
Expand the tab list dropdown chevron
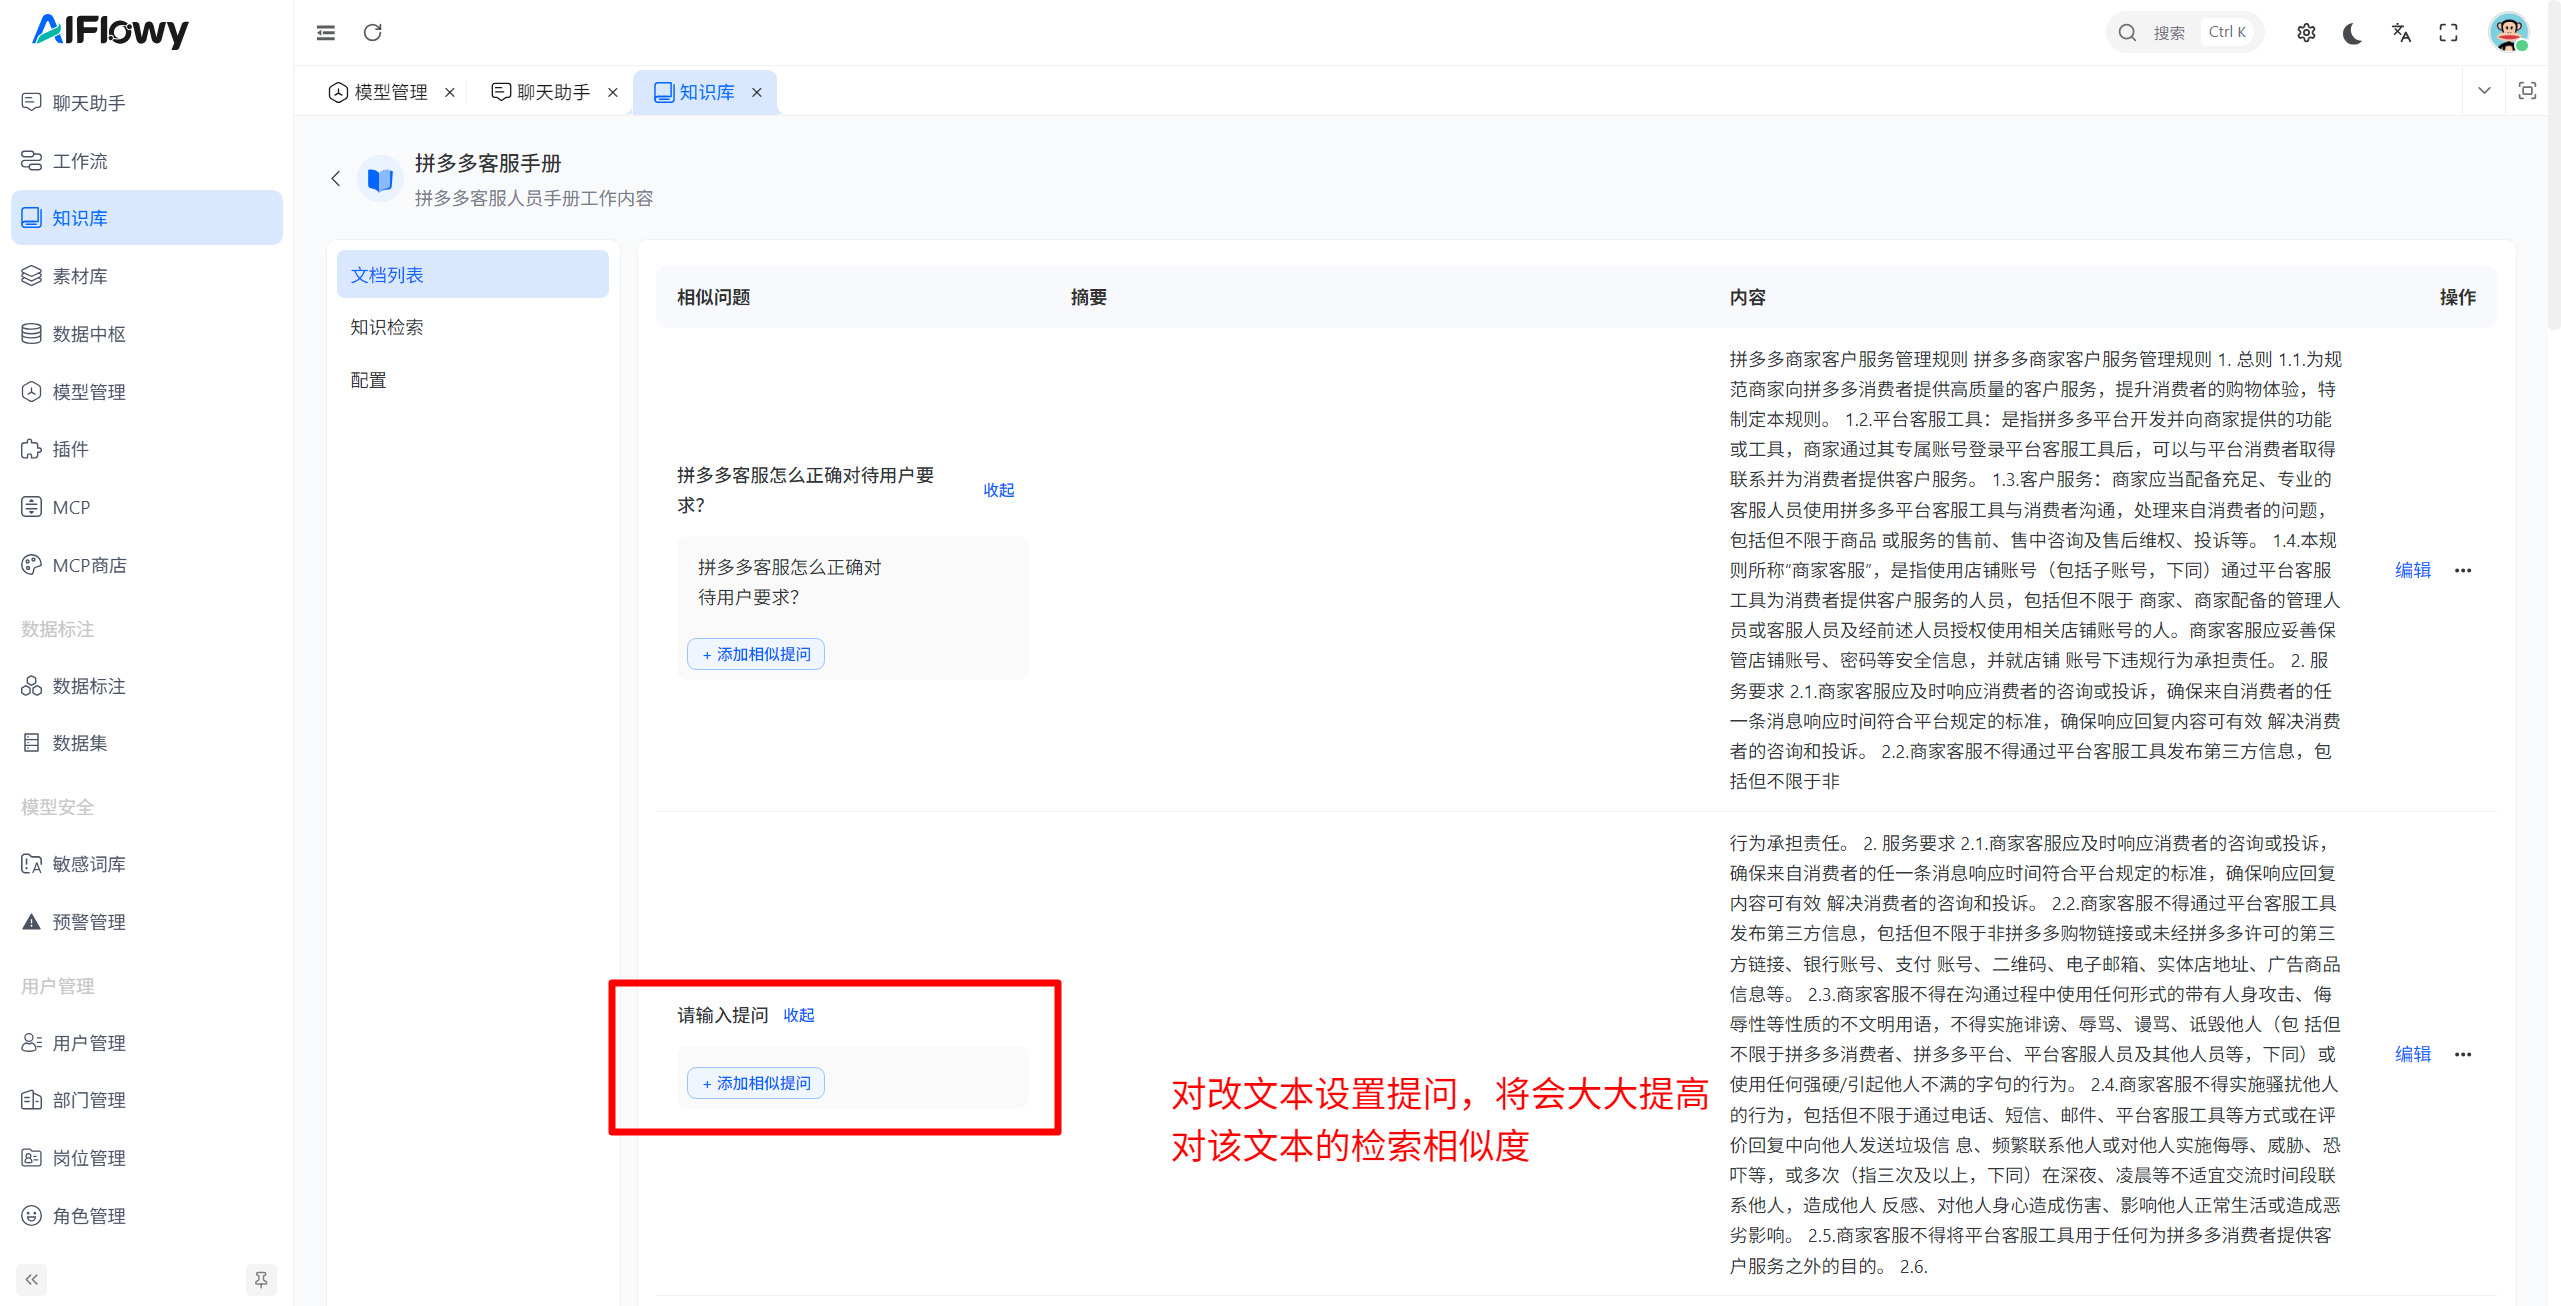pos(2484,91)
